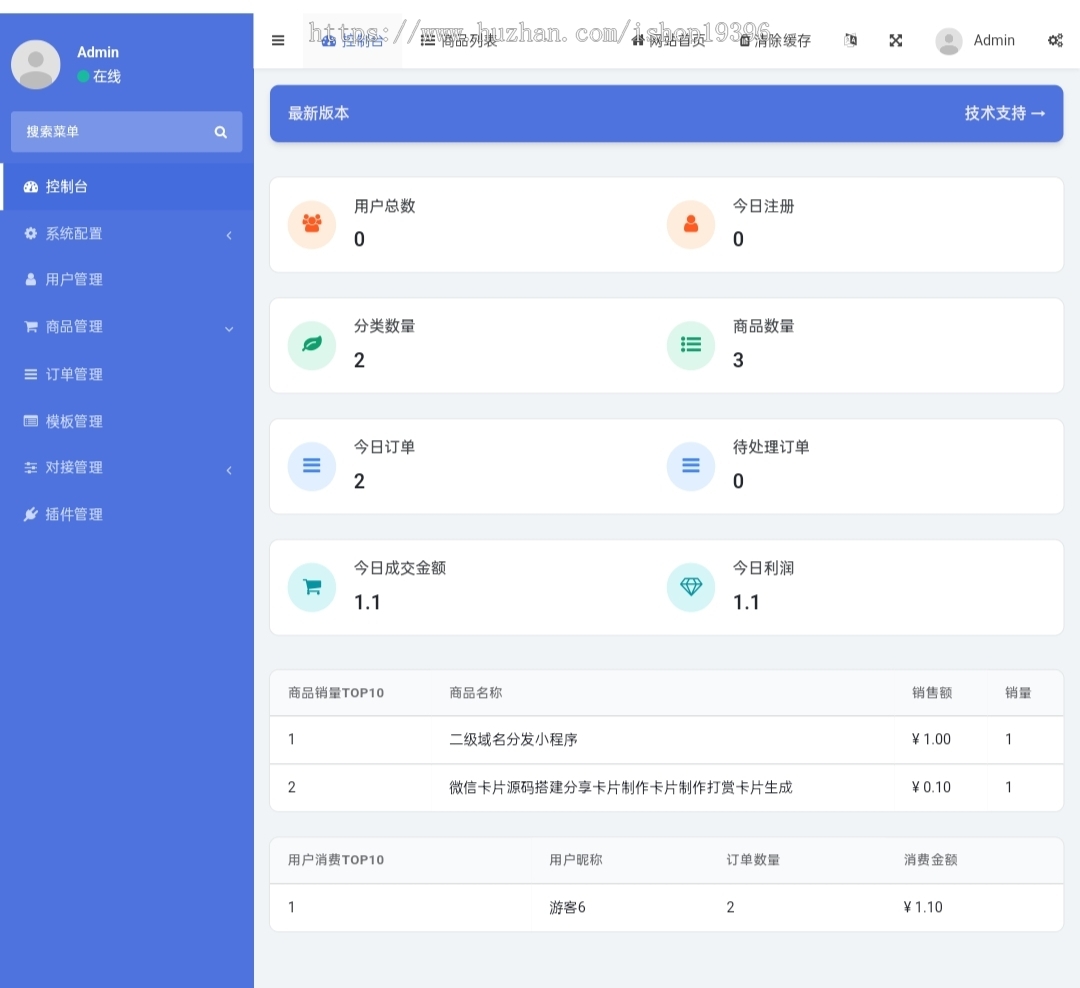Viewport: 1080px width, 988px height.
Task: Click the 订单管理 bars icon in sidebar
Action: click(x=30, y=374)
